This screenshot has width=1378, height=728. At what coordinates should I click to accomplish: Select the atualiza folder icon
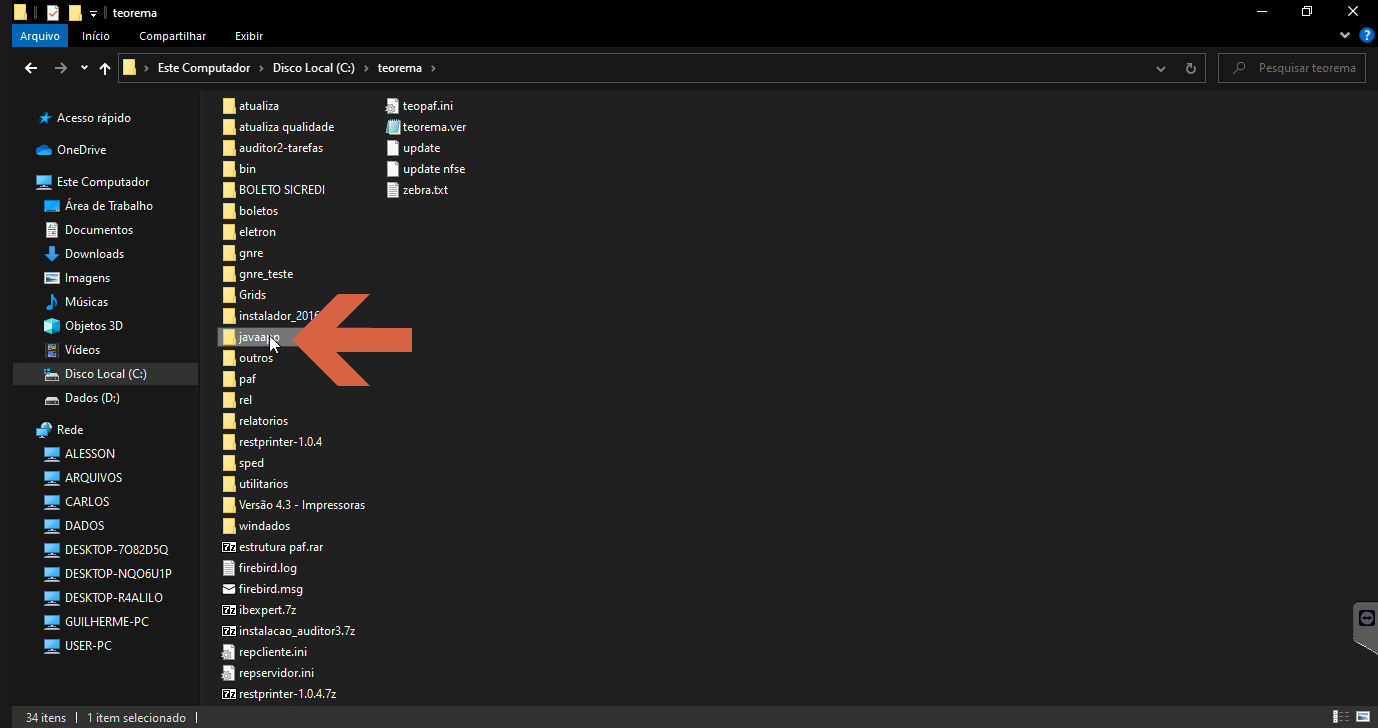229,106
